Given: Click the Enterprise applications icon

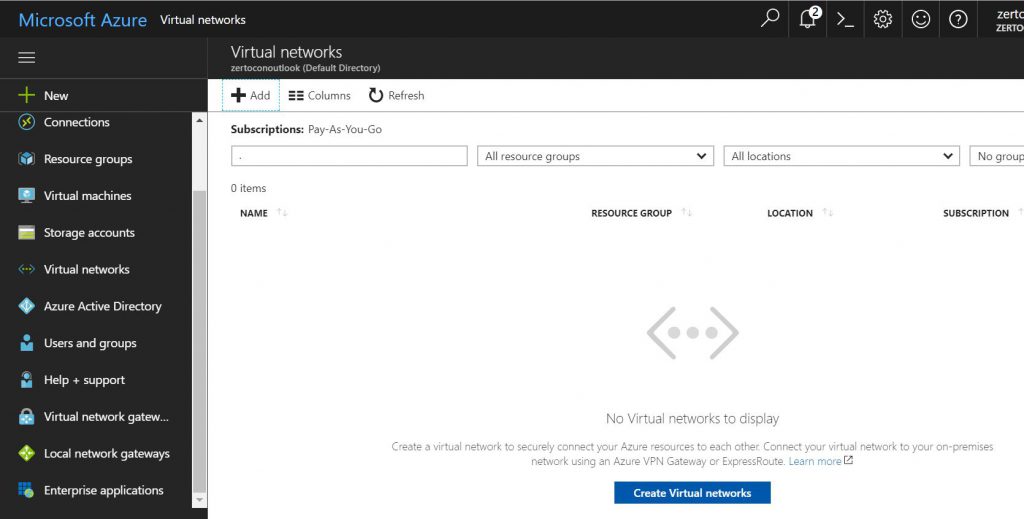Looking at the screenshot, I should pyautogui.click(x=26, y=490).
